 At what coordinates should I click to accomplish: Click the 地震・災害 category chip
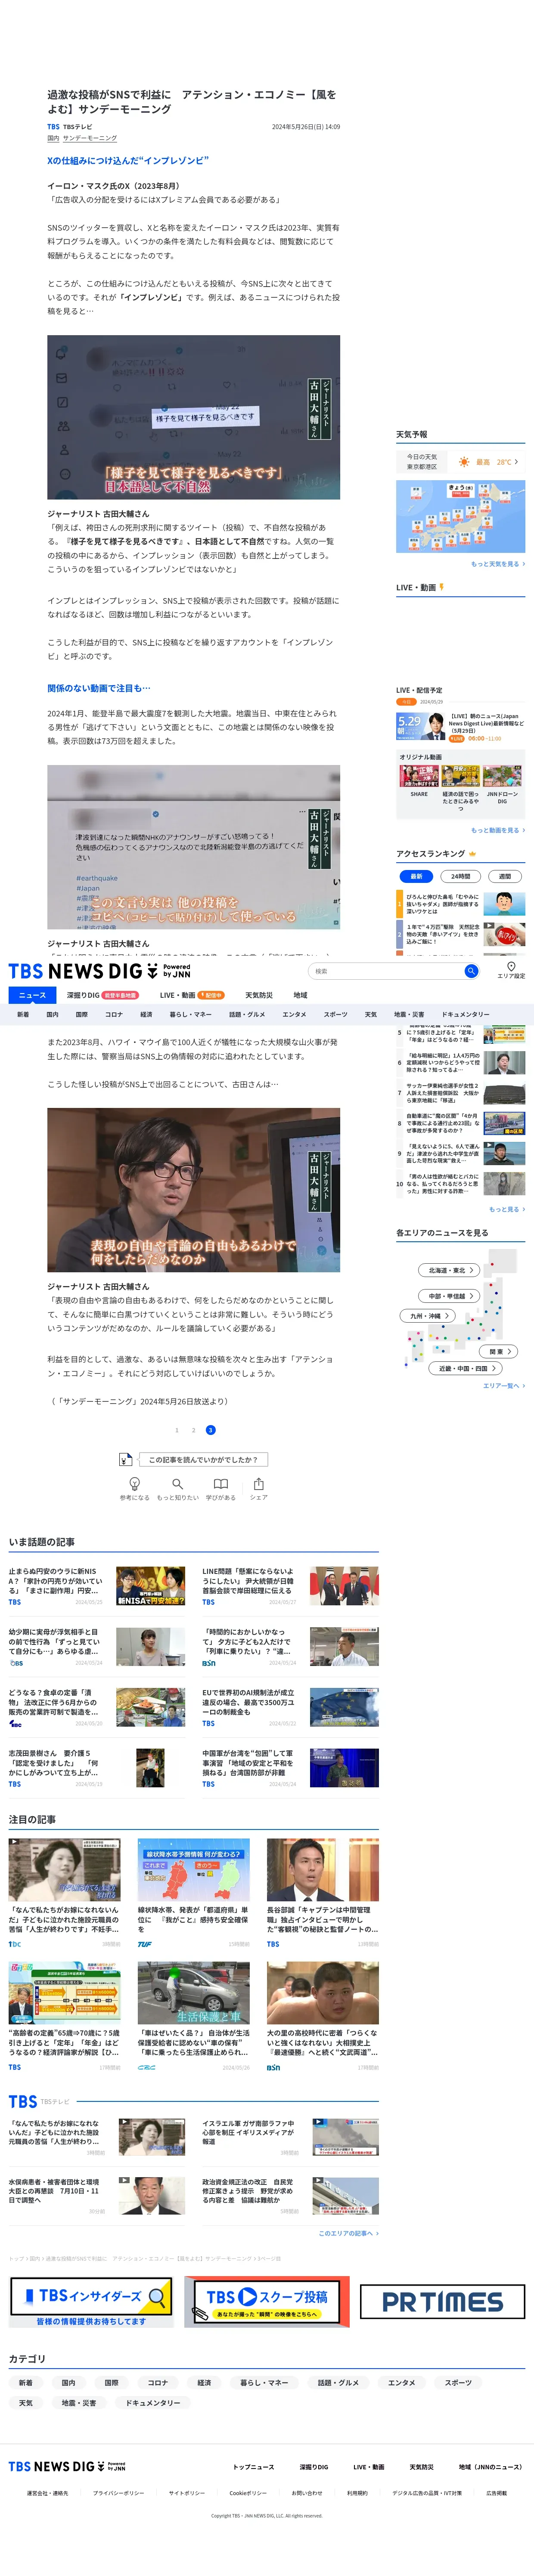click(79, 2402)
